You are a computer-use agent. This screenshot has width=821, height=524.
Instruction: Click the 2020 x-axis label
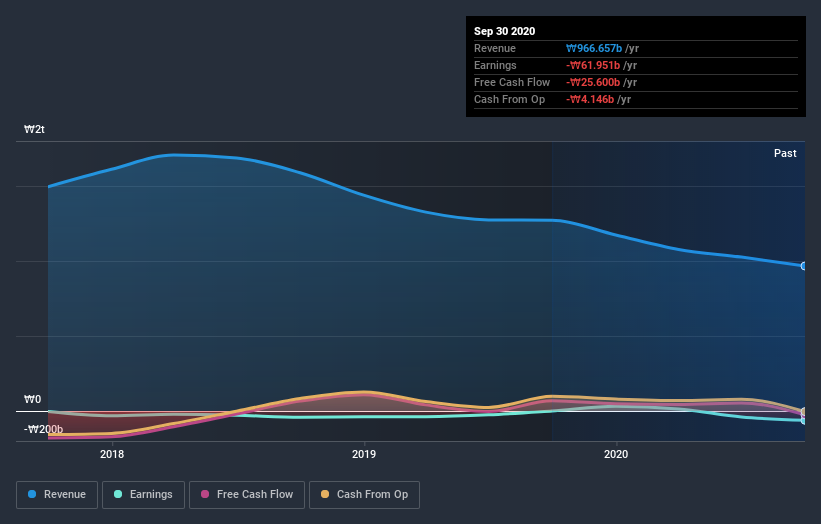point(616,454)
